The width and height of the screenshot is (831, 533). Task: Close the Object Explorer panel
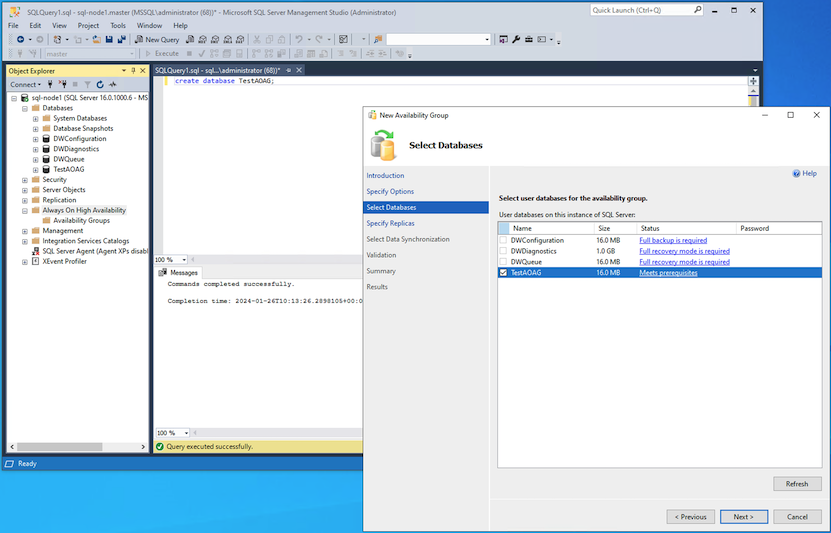coord(143,70)
